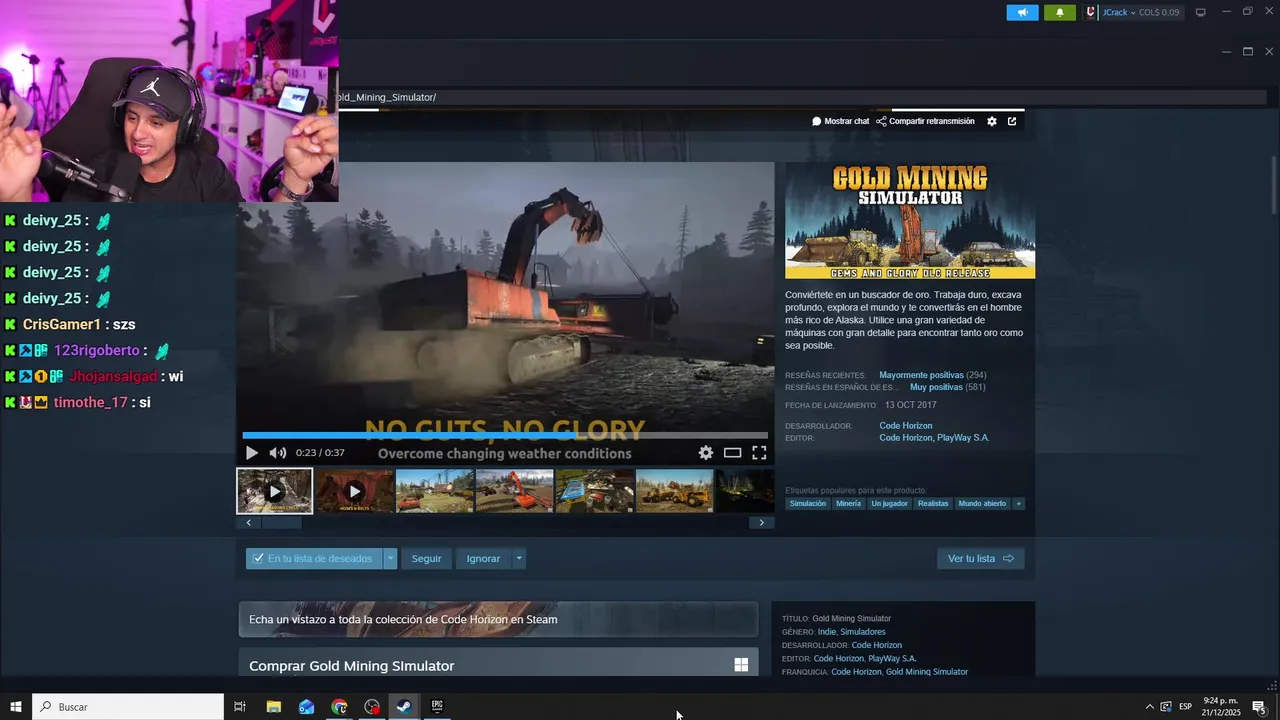Open the Windows Start menu

click(16, 707)
